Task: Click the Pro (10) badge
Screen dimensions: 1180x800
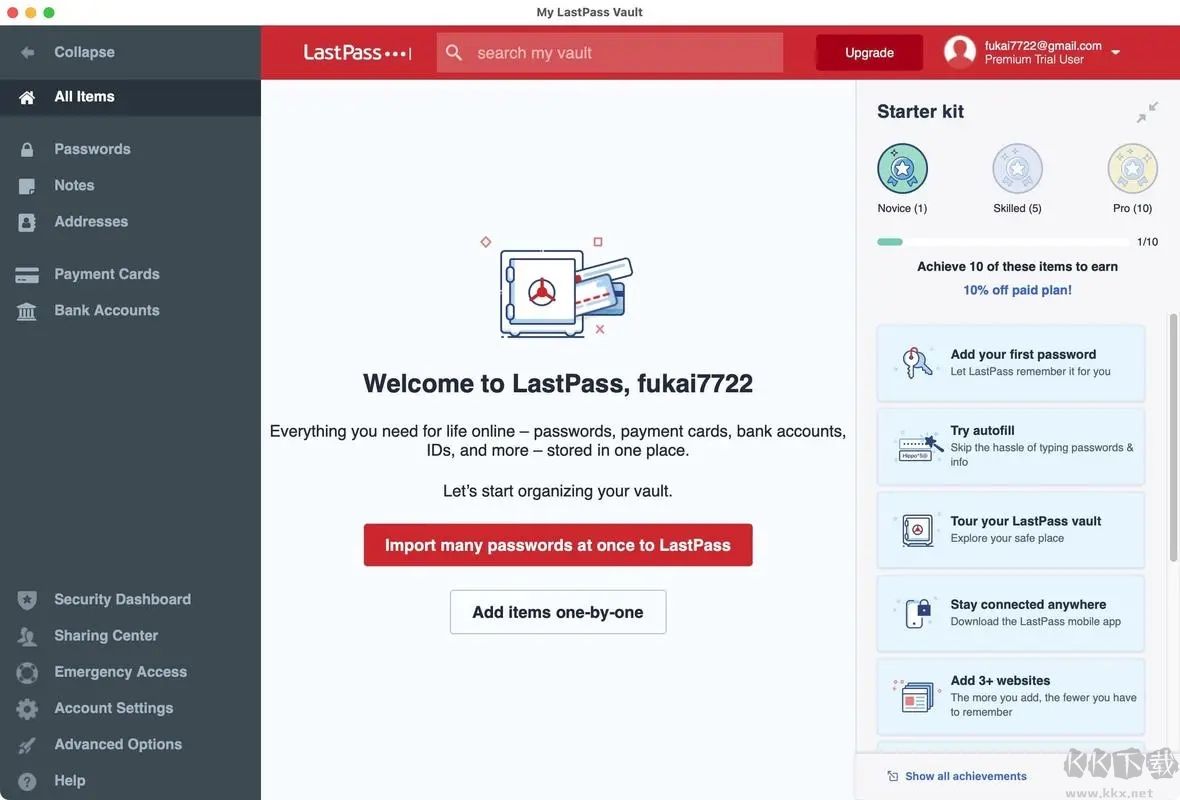Action: (1133, 169)
